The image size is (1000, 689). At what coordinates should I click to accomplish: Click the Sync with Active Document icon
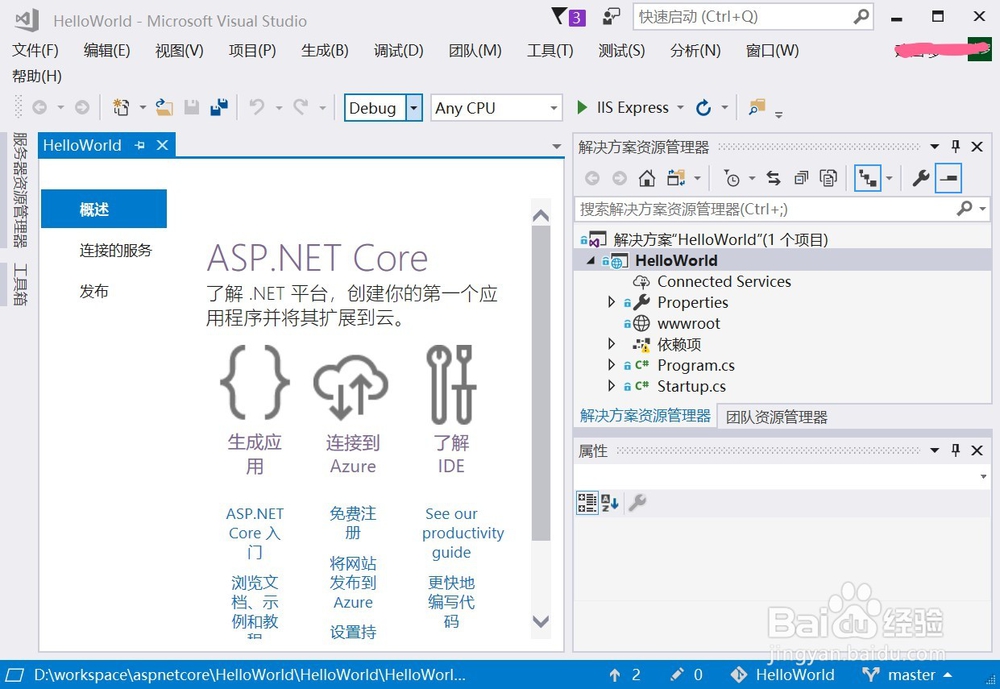pyautogui.click(x=773, y=177)
